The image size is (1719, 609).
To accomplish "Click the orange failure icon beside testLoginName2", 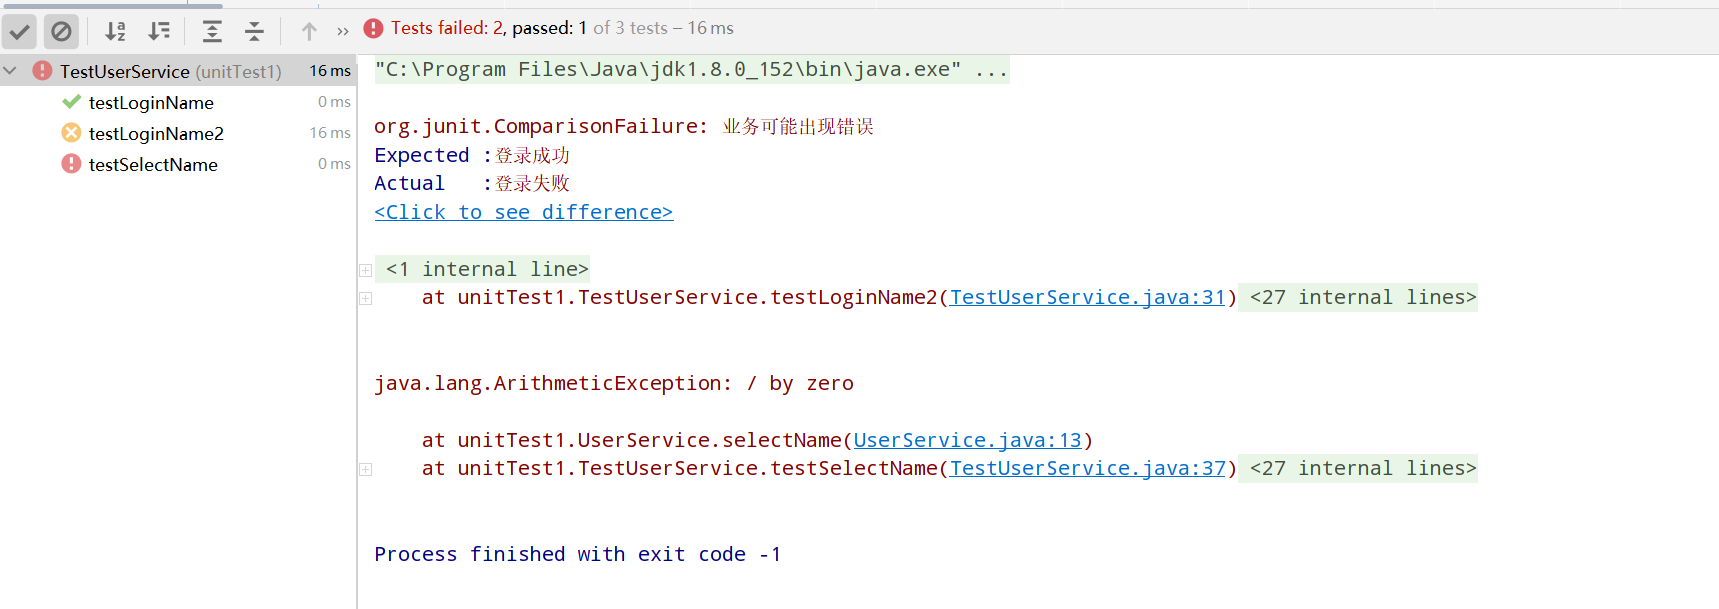I will click(x=71, y=133).
